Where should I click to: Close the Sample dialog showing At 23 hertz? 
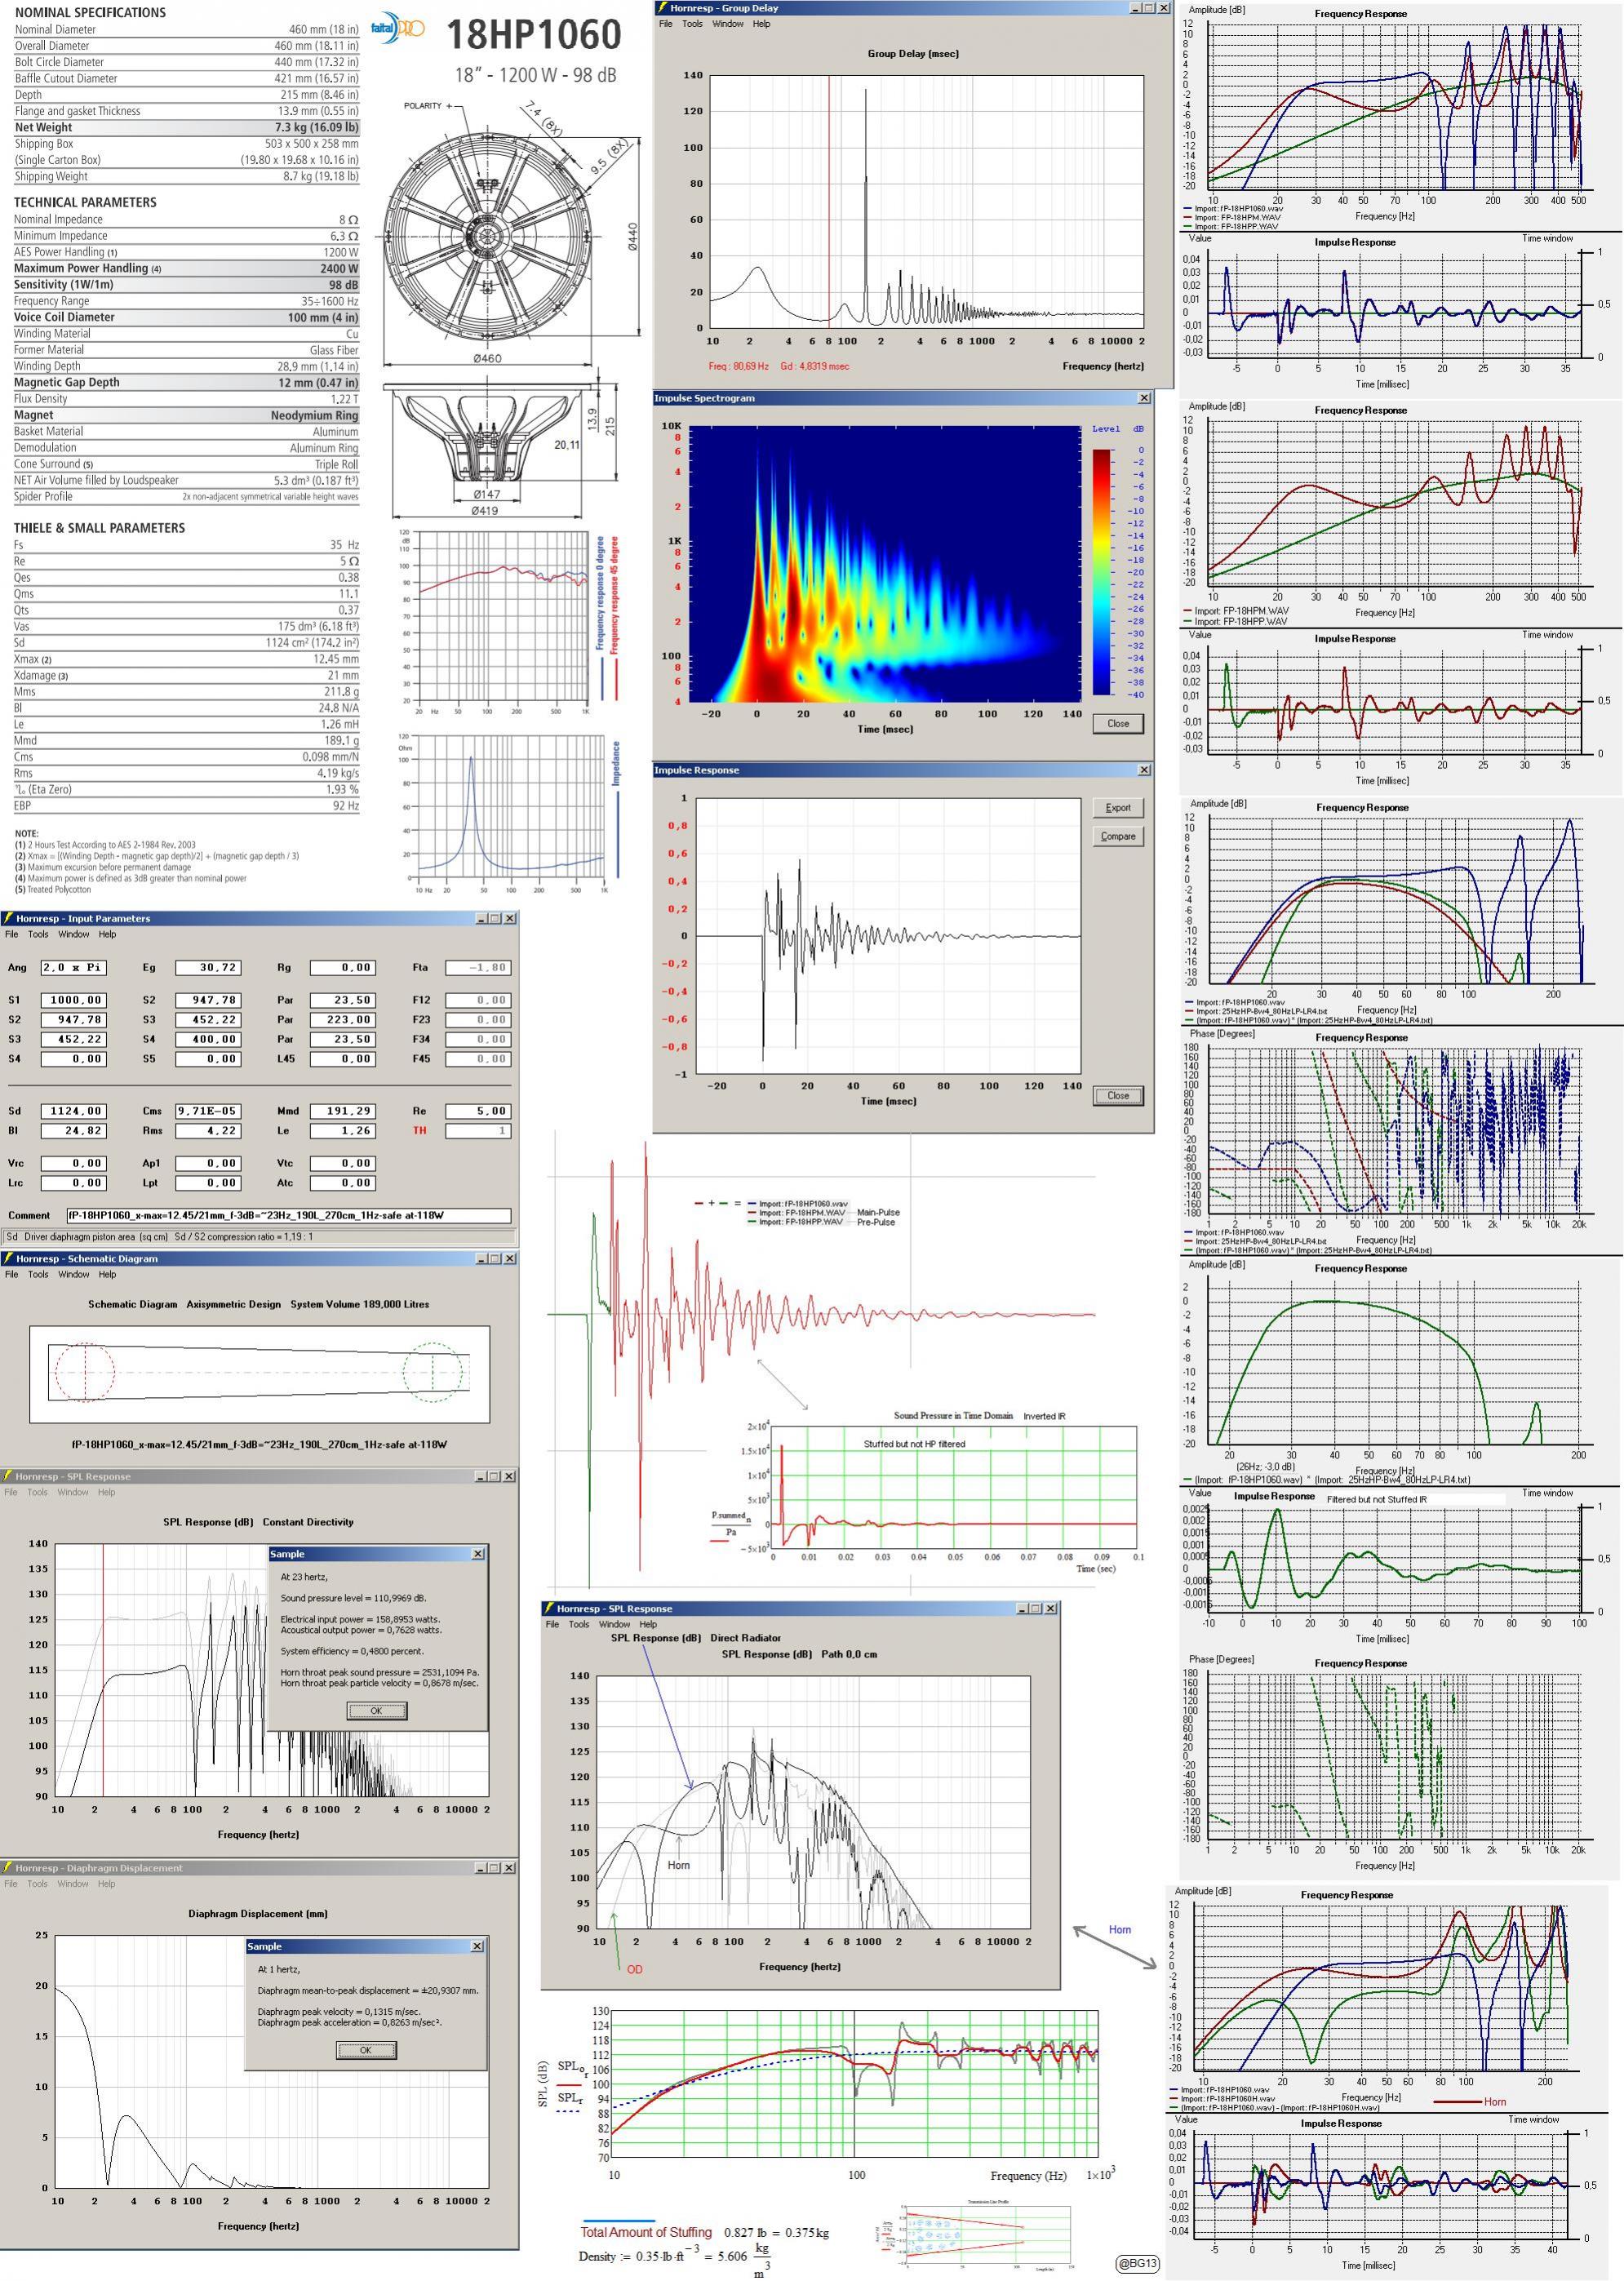[477, 1554]
